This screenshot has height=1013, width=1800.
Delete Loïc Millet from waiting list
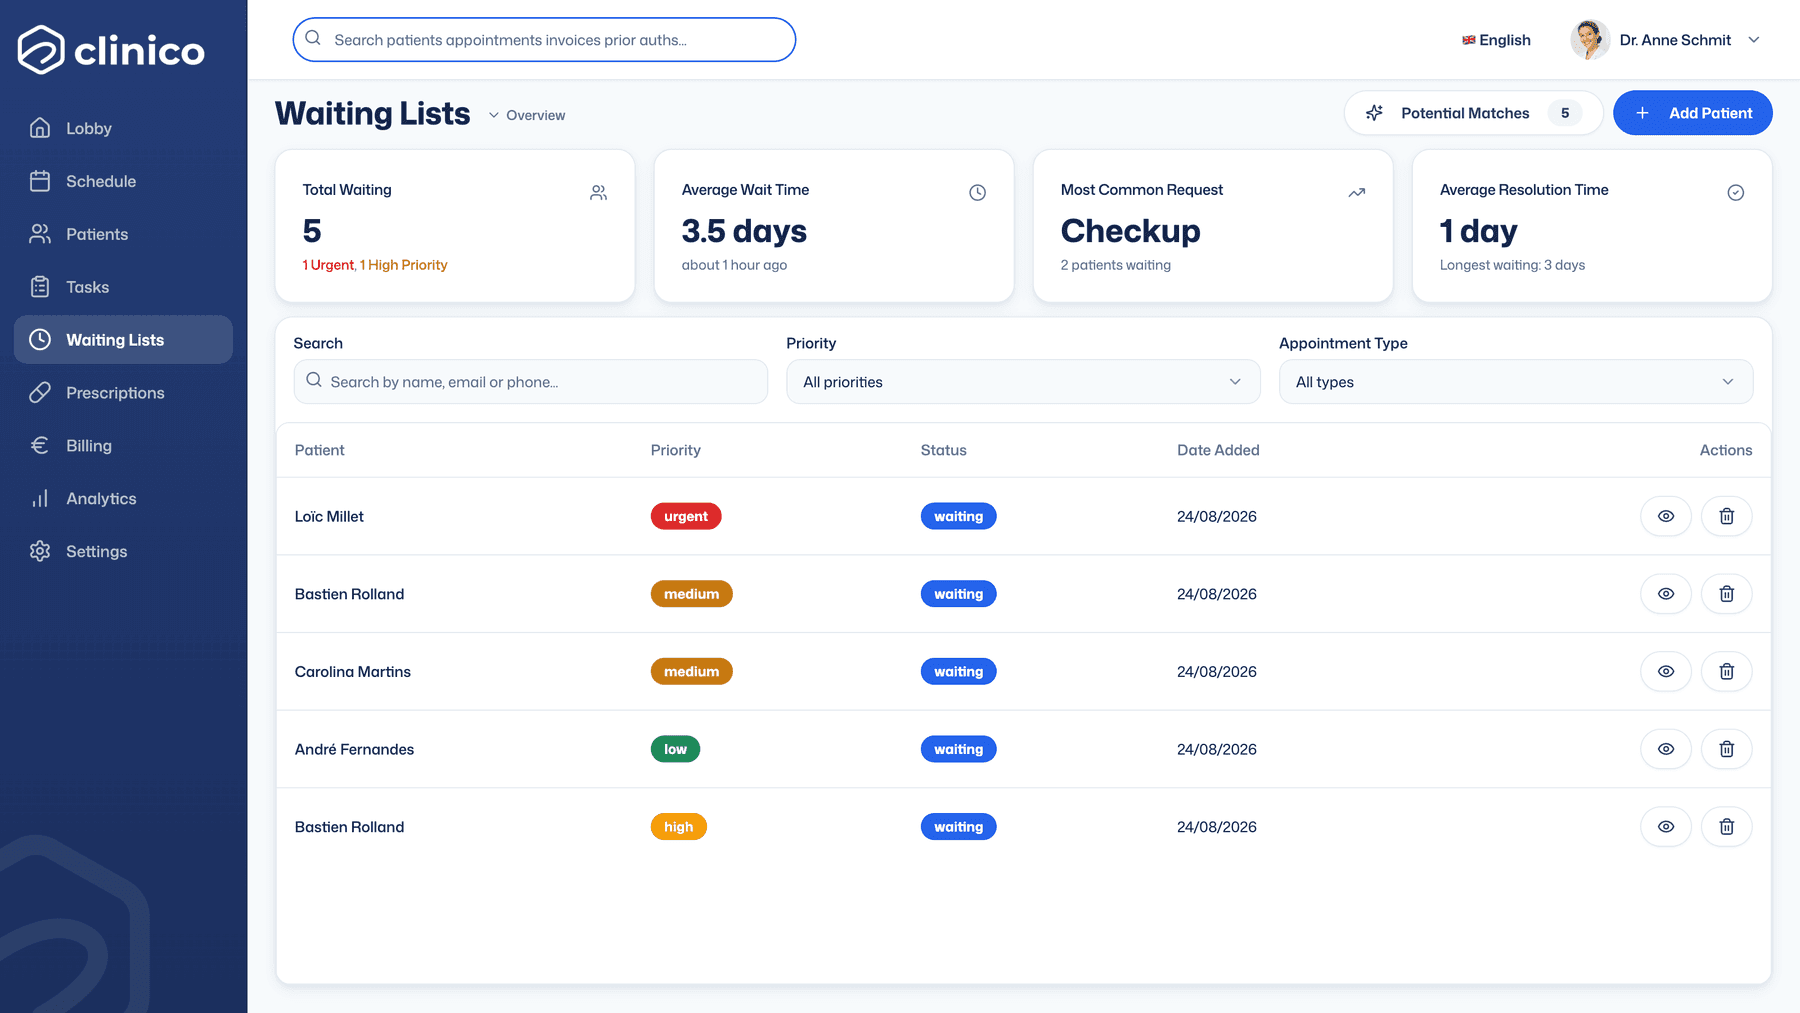[1726, 516]
